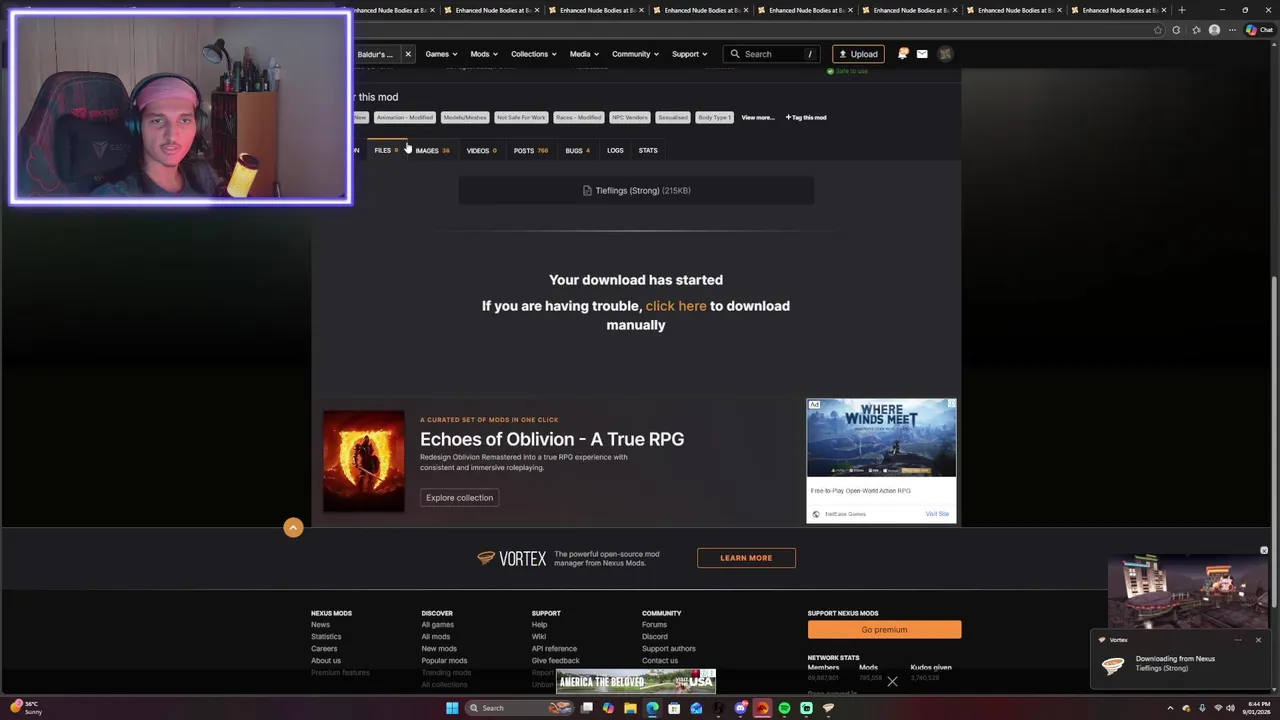This screenshot has width=1280, height=720.
Task: Open the Popular mods footer link
Action: pyautogui.click(x=444, y=661)
